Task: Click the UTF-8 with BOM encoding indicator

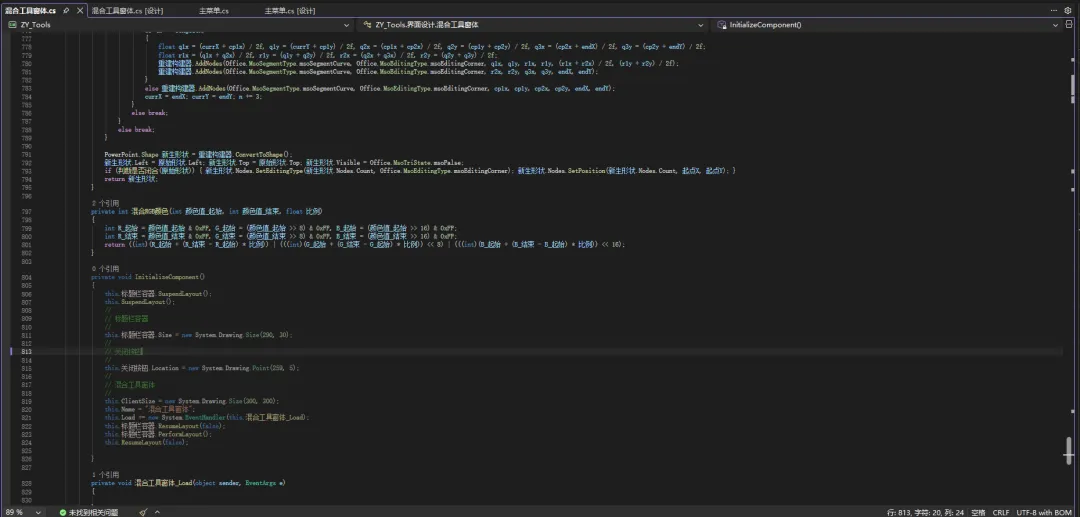Action: point(1044,512)
